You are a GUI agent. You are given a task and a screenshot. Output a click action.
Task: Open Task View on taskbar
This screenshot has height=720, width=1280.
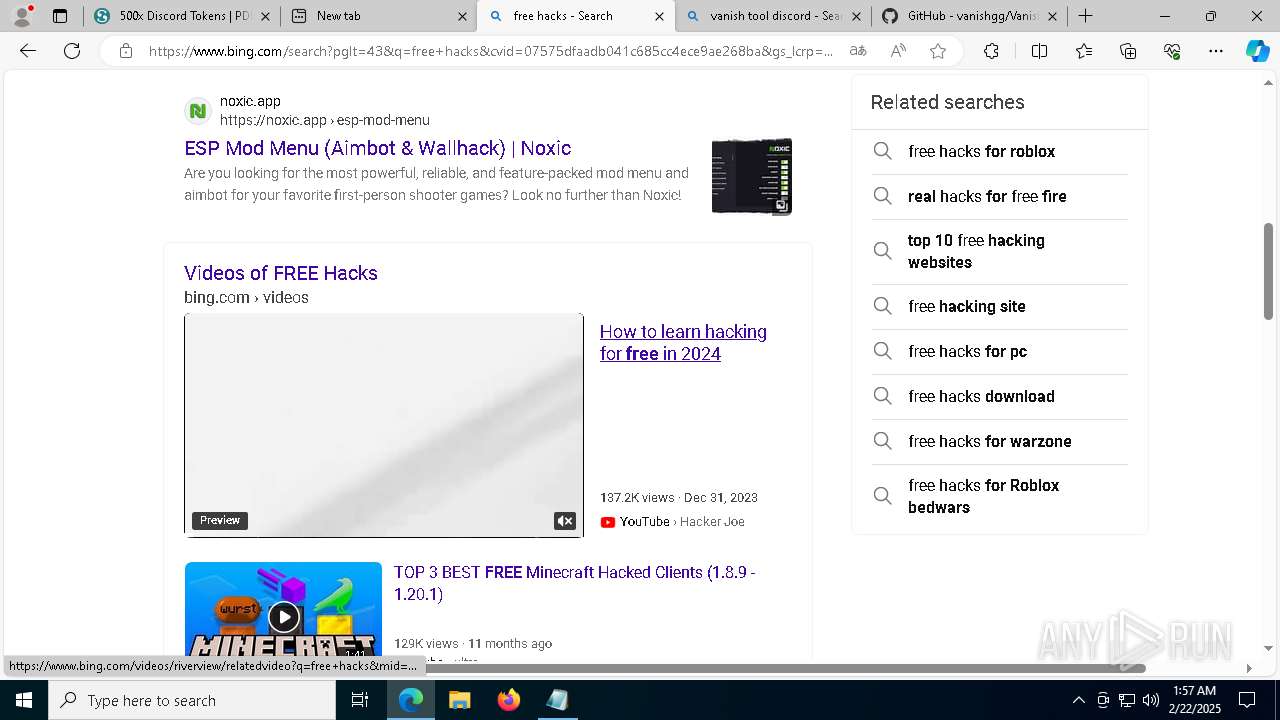(361, 700)
